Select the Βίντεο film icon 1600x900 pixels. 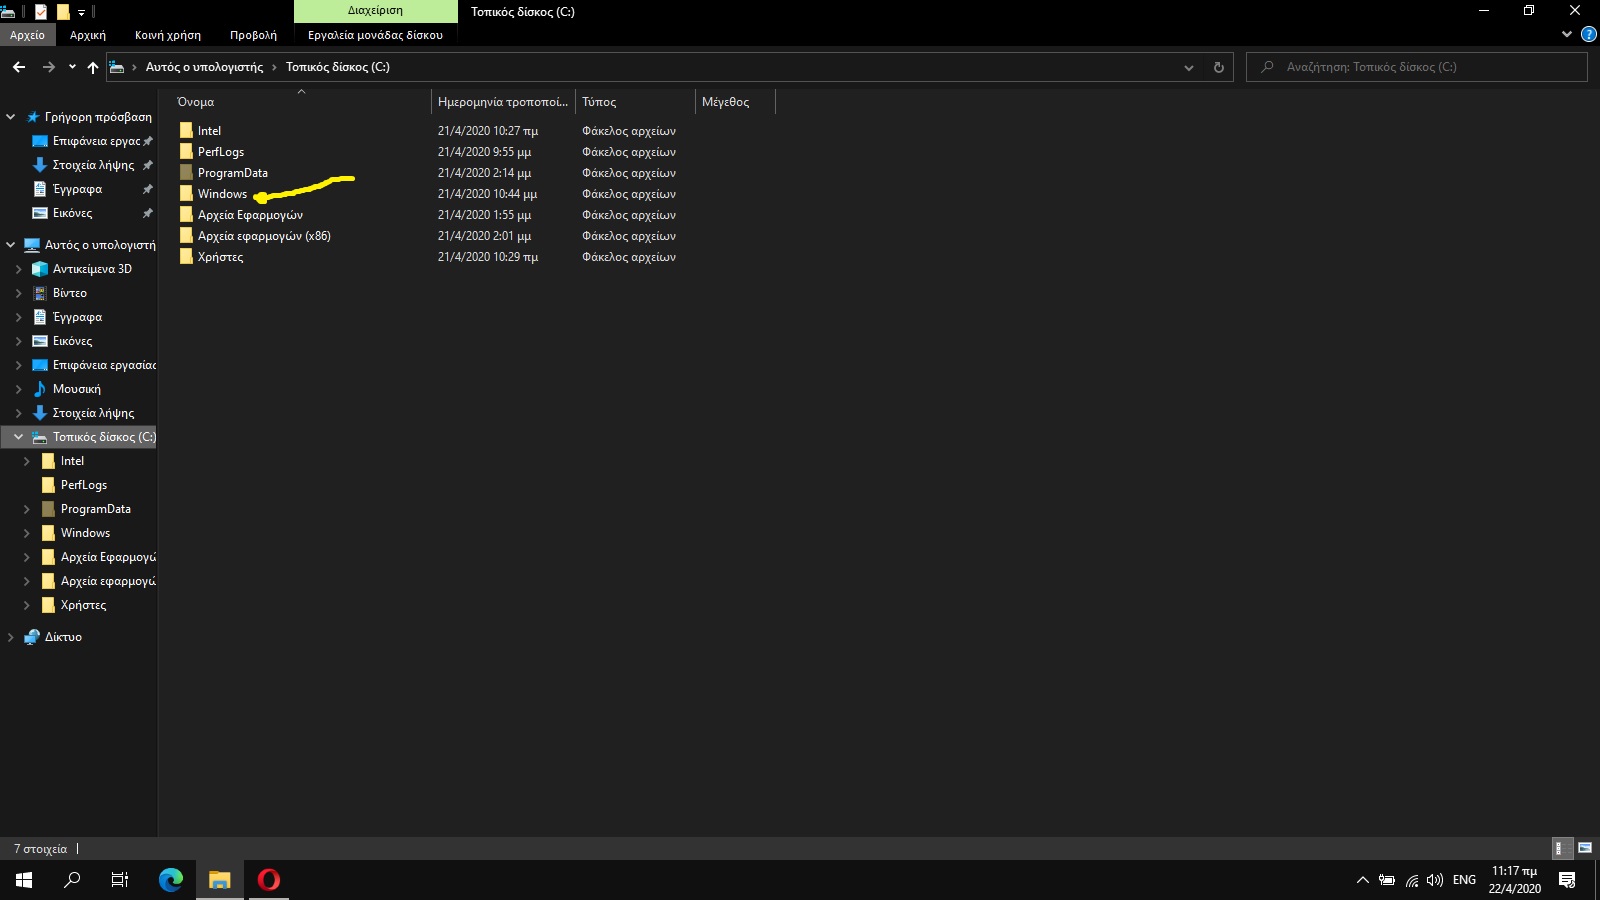[40, 293]
